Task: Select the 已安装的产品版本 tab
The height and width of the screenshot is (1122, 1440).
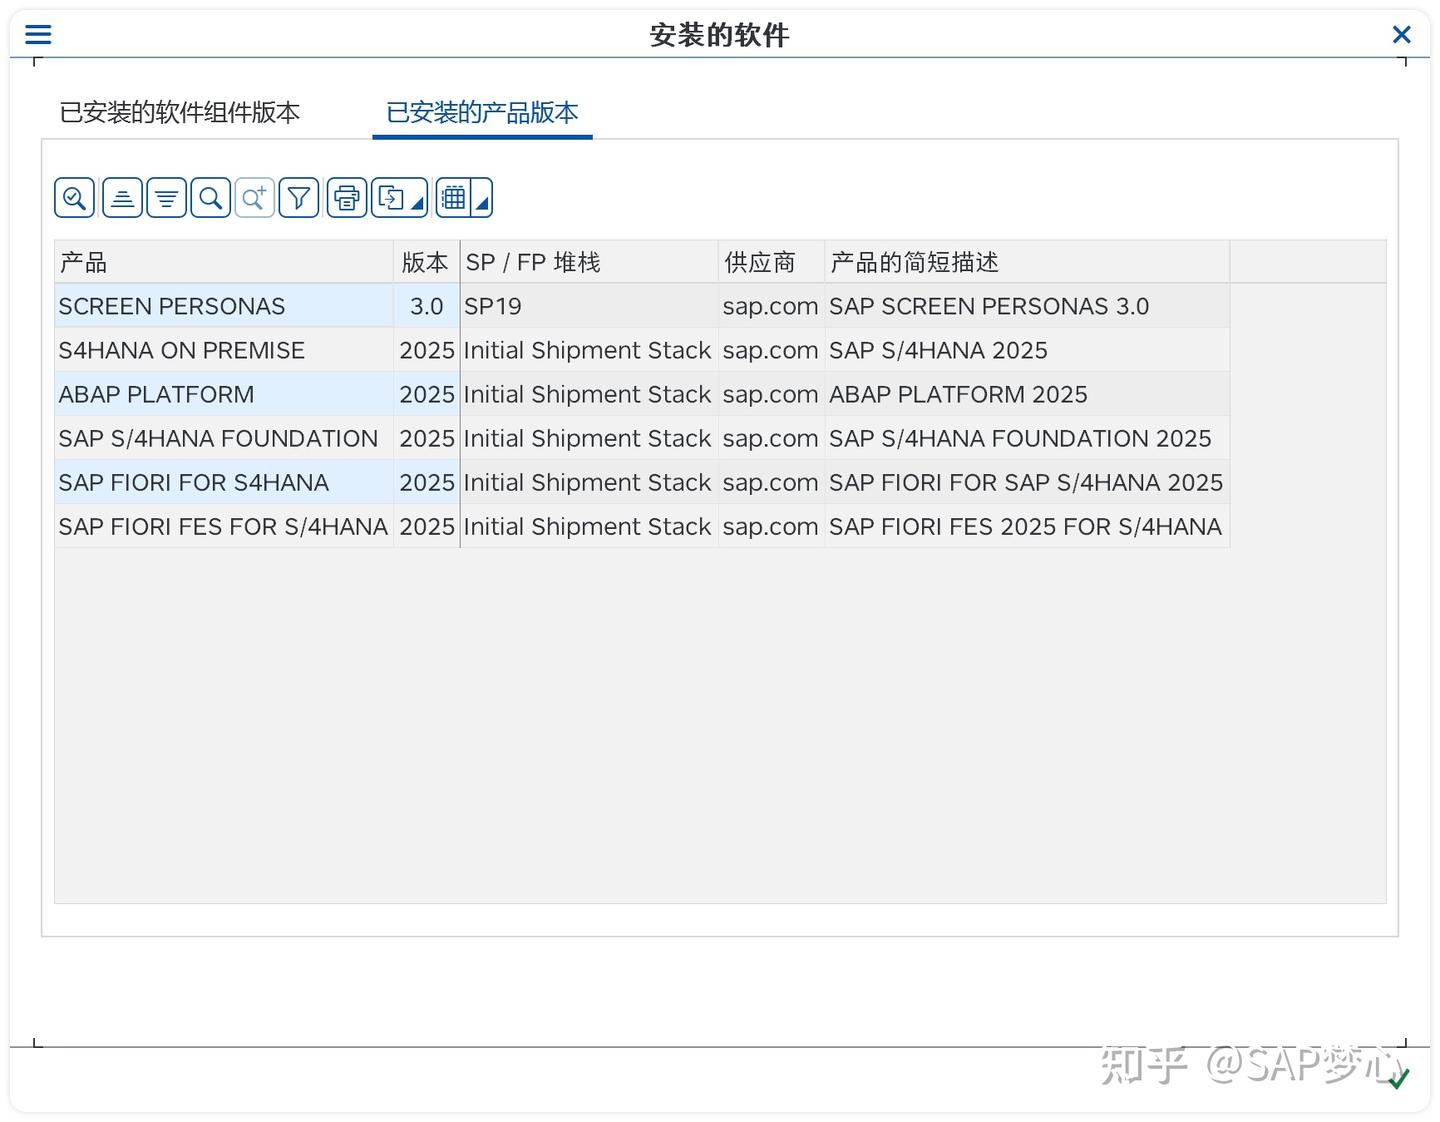Action: (x=482, y=112)
